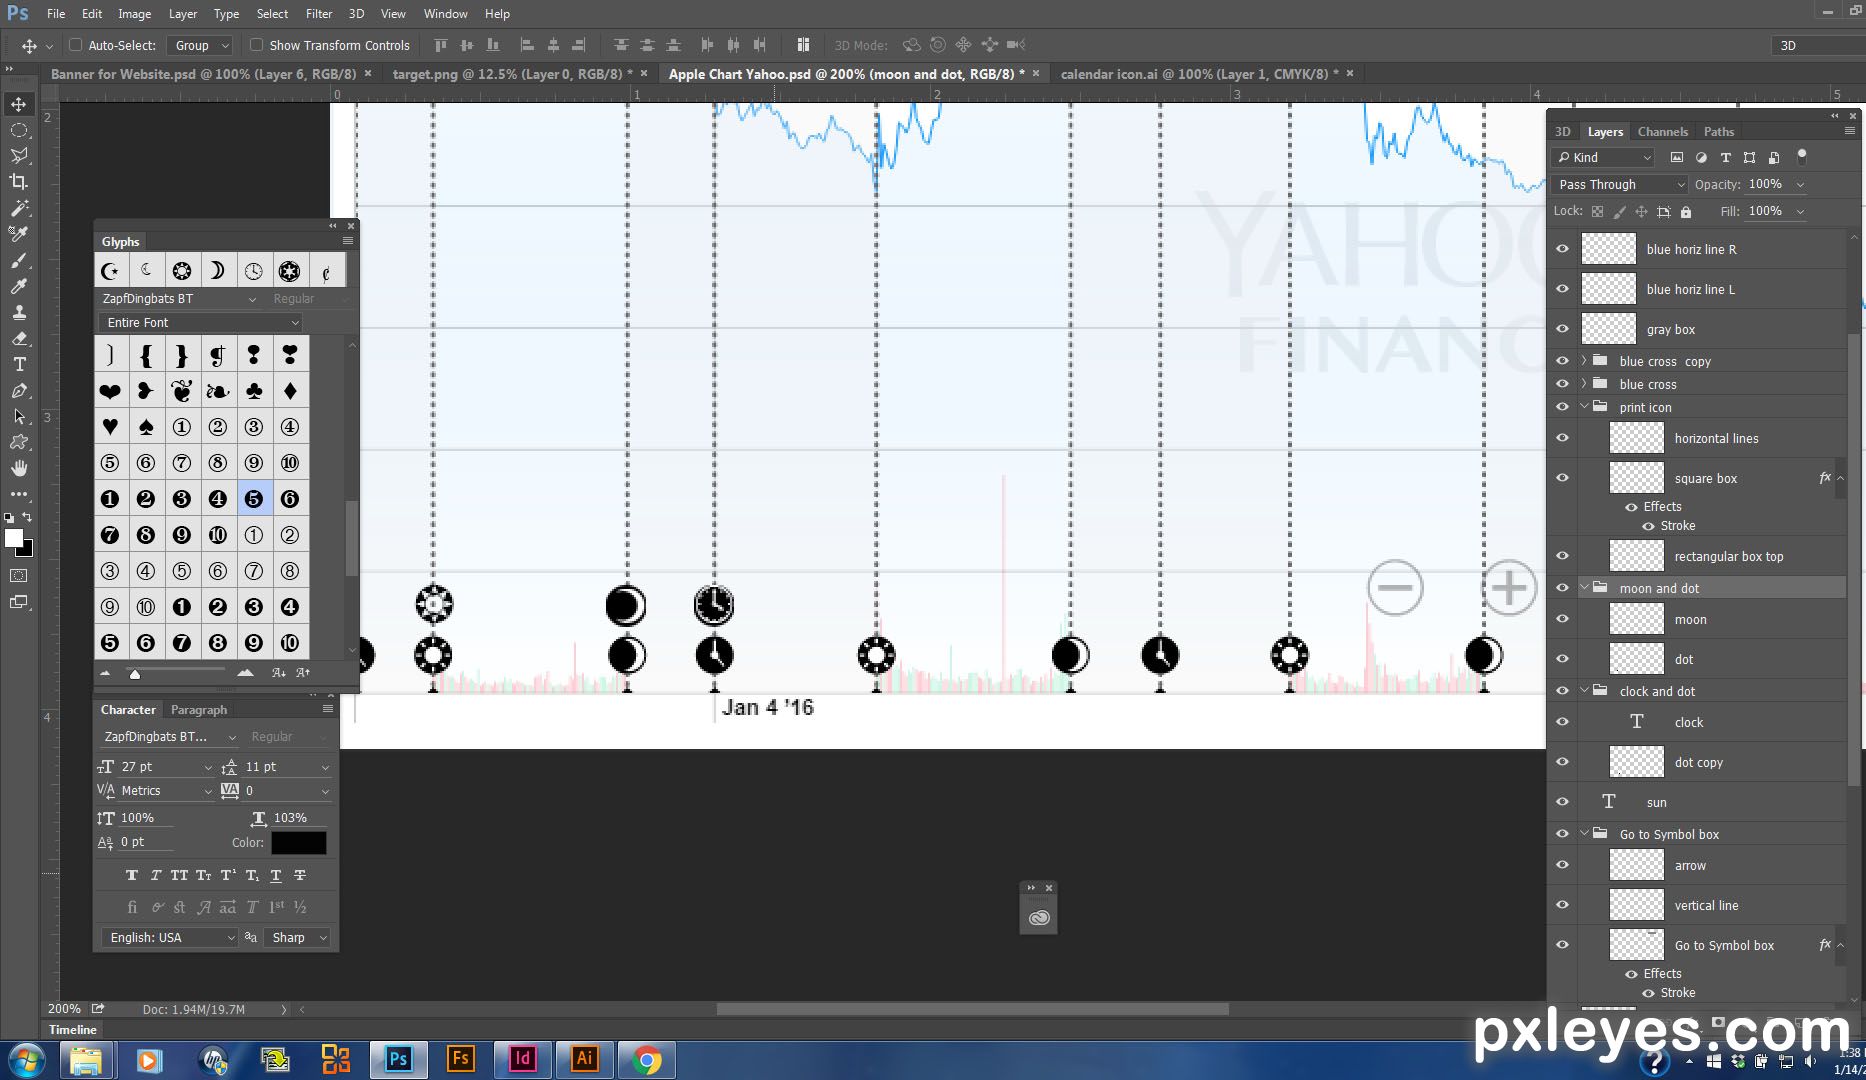This screenshot has width=1866, height=1080.
Task: Open the Filter menu
Action: coord(319,14)
